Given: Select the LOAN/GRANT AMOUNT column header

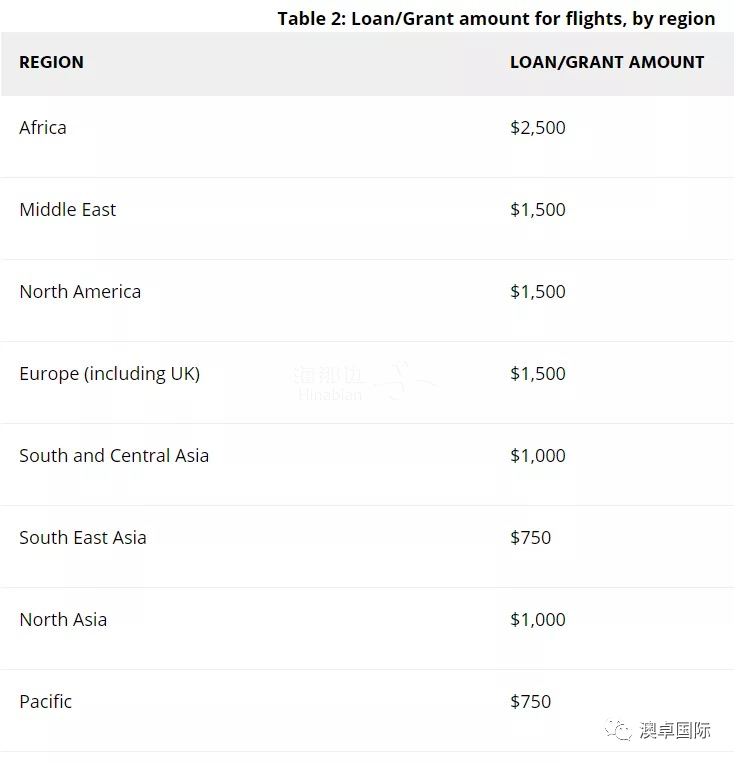Looking at the screenshot, I should tap(607, 62).
